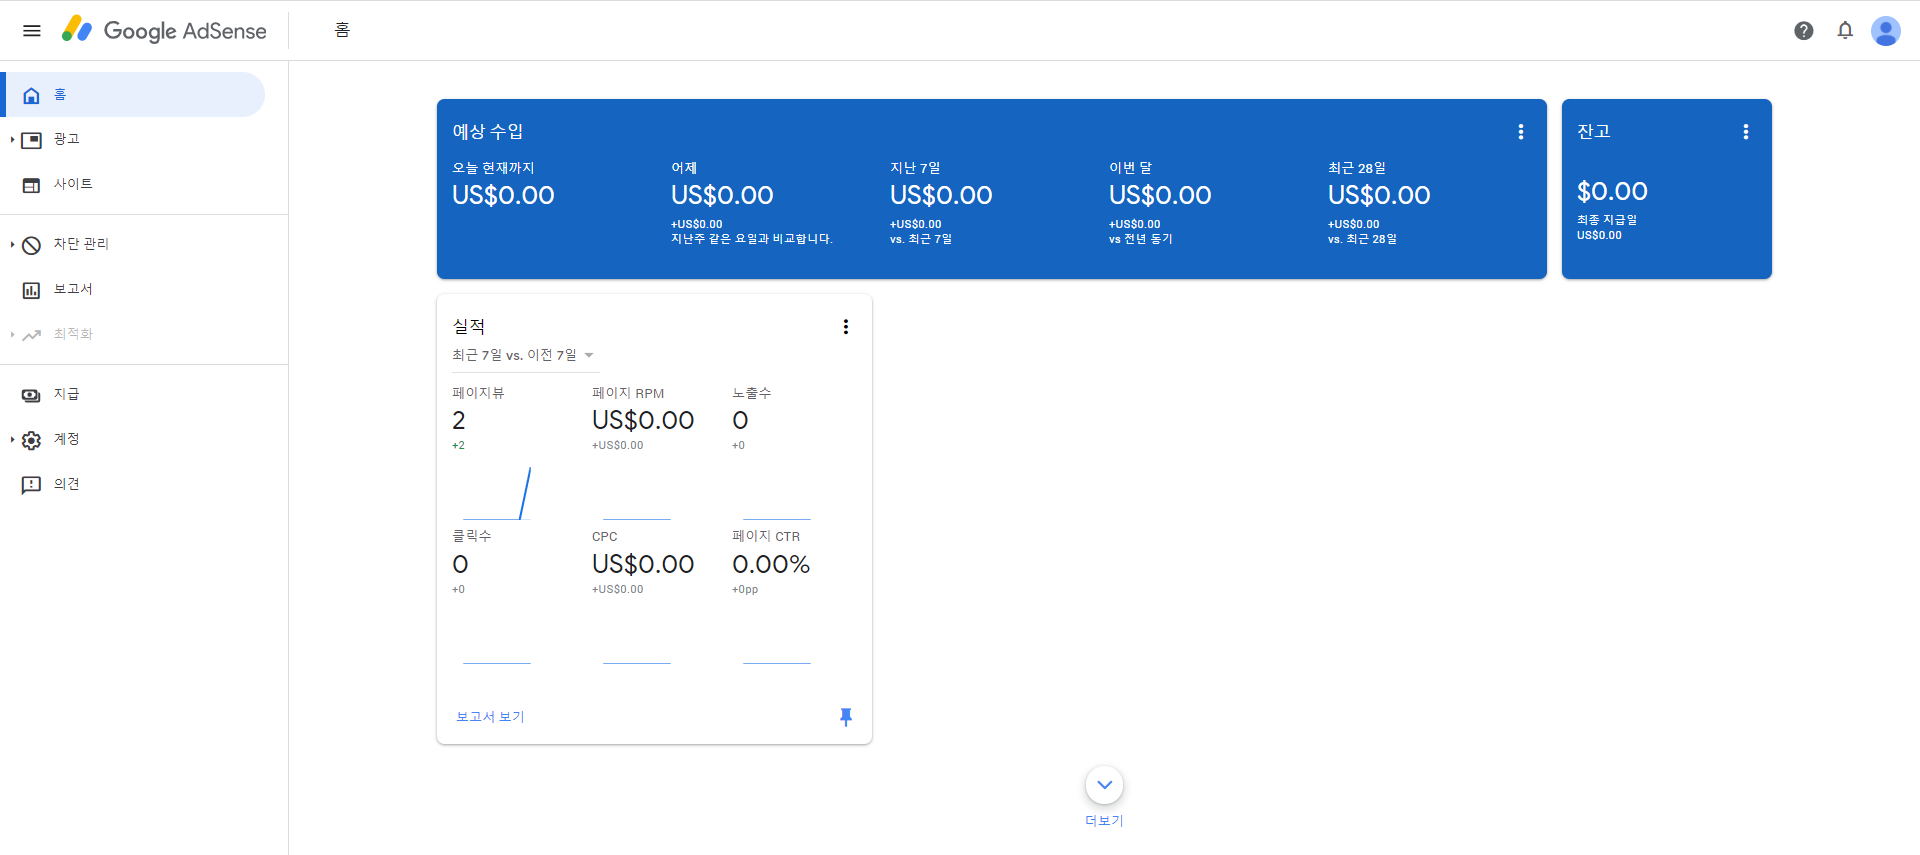
Task: Click the 노출수 metric value
Action: 740,420
